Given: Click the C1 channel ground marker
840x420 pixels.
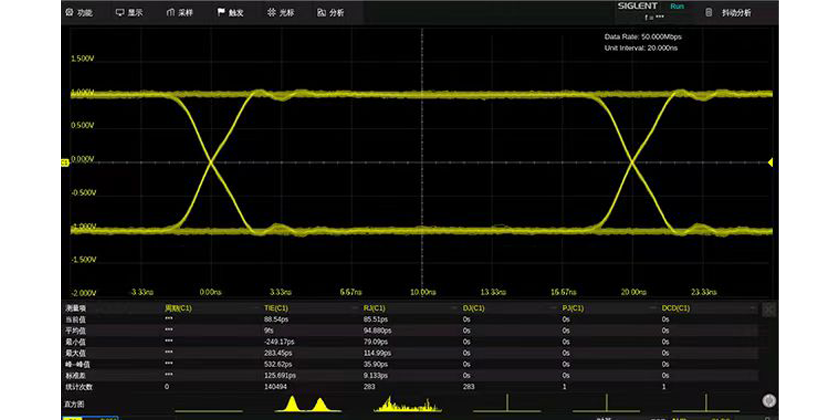Looking at the screenshot, I should [x=65, y=161].
